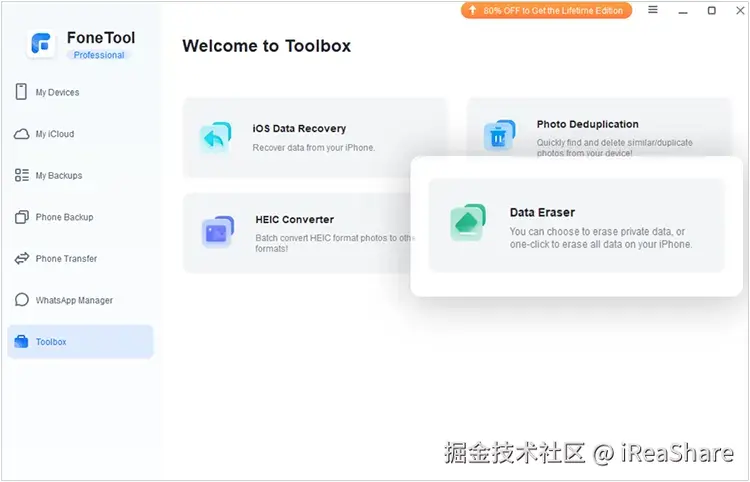Maximize the FoneTool window
Viewport: 750px width, 482px height.
712,10
